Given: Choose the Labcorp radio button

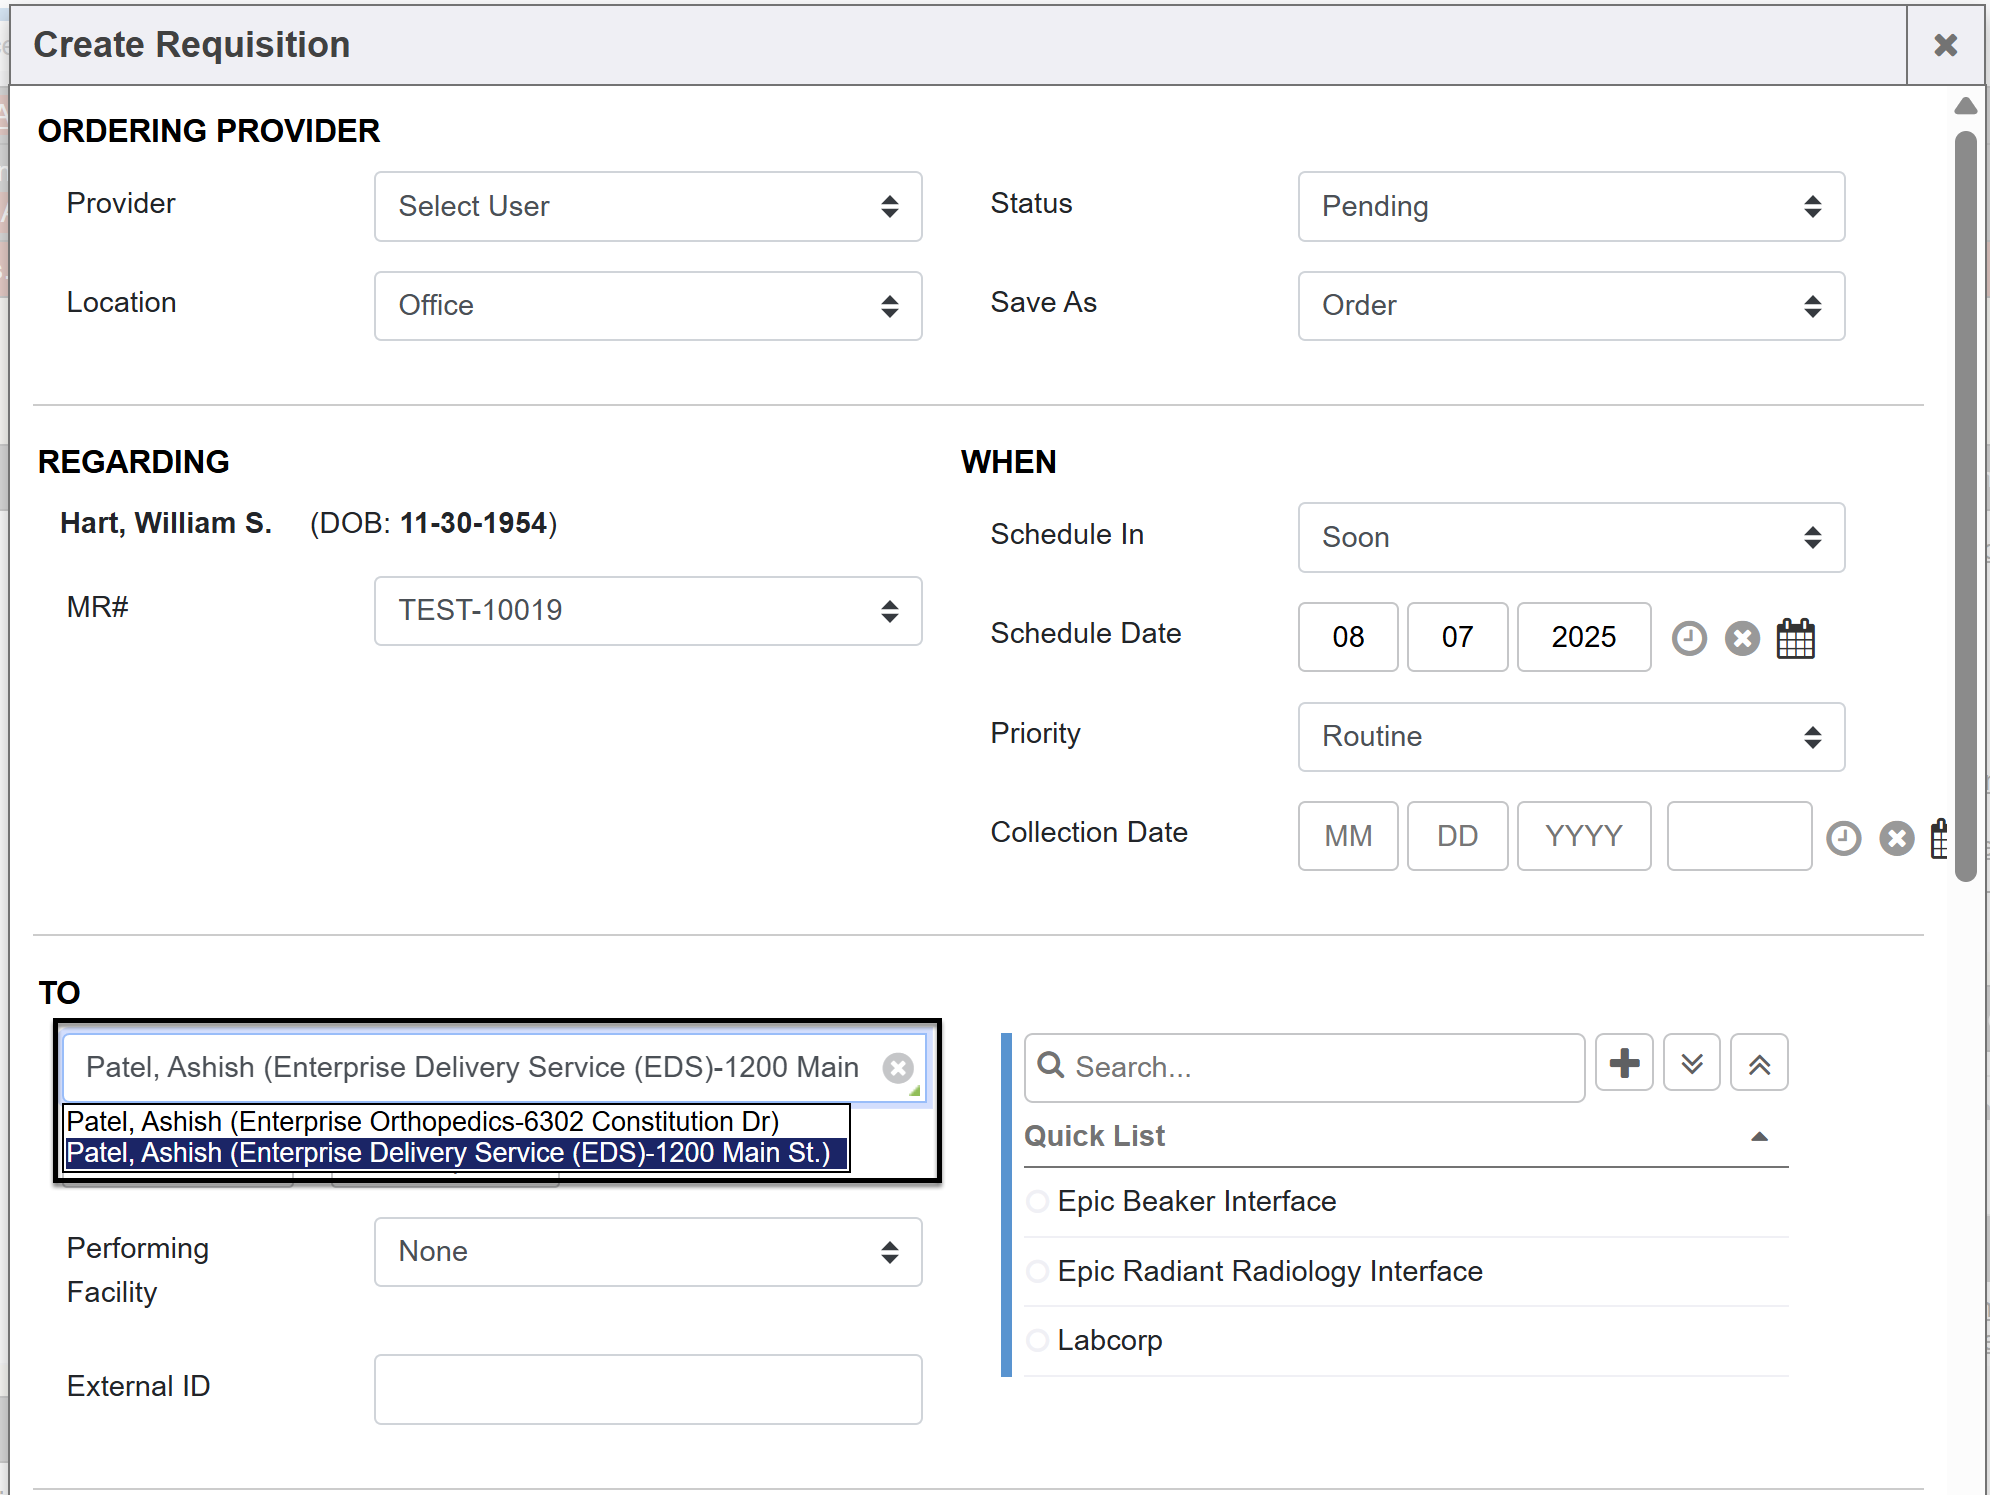Looking at the screenshot, I should click(x=1038, y=1340).
